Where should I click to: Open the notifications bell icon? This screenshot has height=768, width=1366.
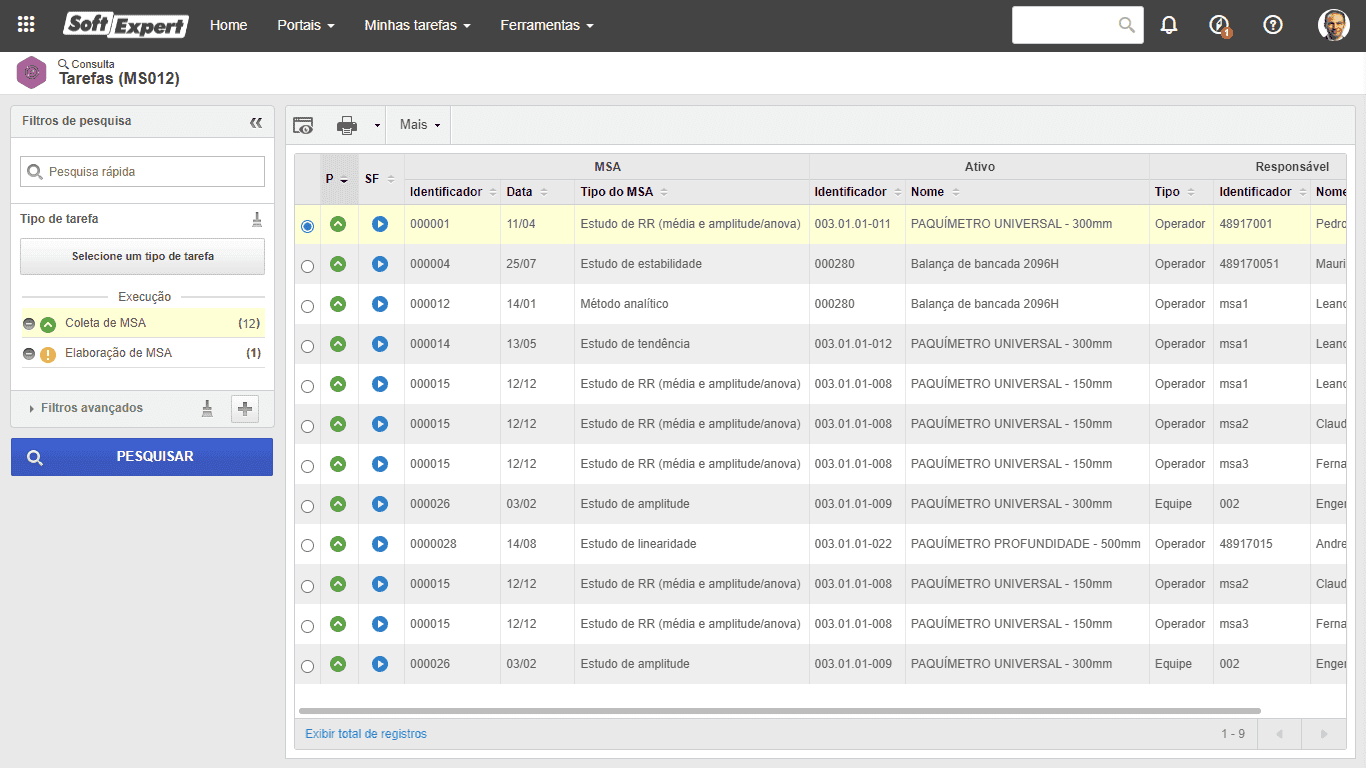click(x=1169, y=25)
